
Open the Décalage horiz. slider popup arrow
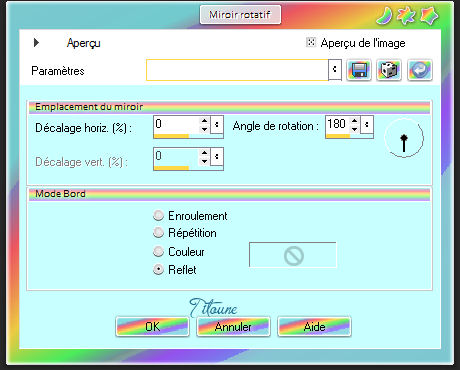click(217, 125)
